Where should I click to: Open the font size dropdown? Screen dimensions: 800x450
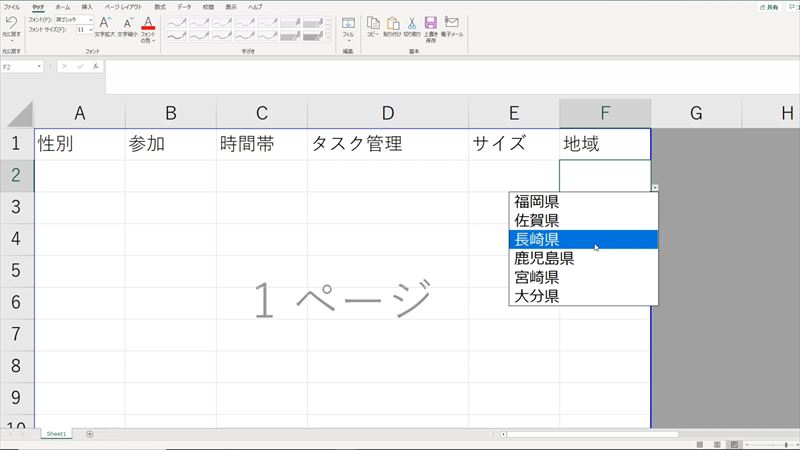click(90, 30)
